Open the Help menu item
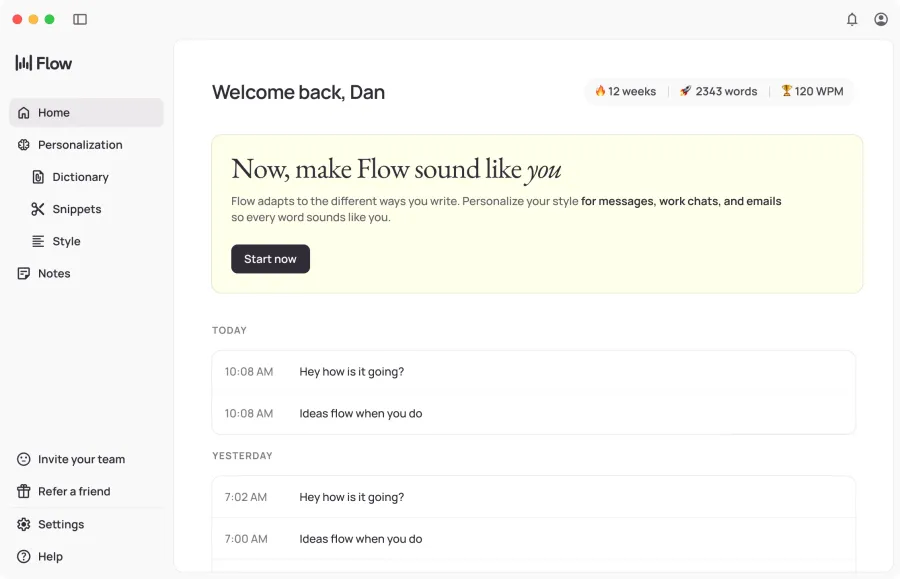 click(50, 556)
